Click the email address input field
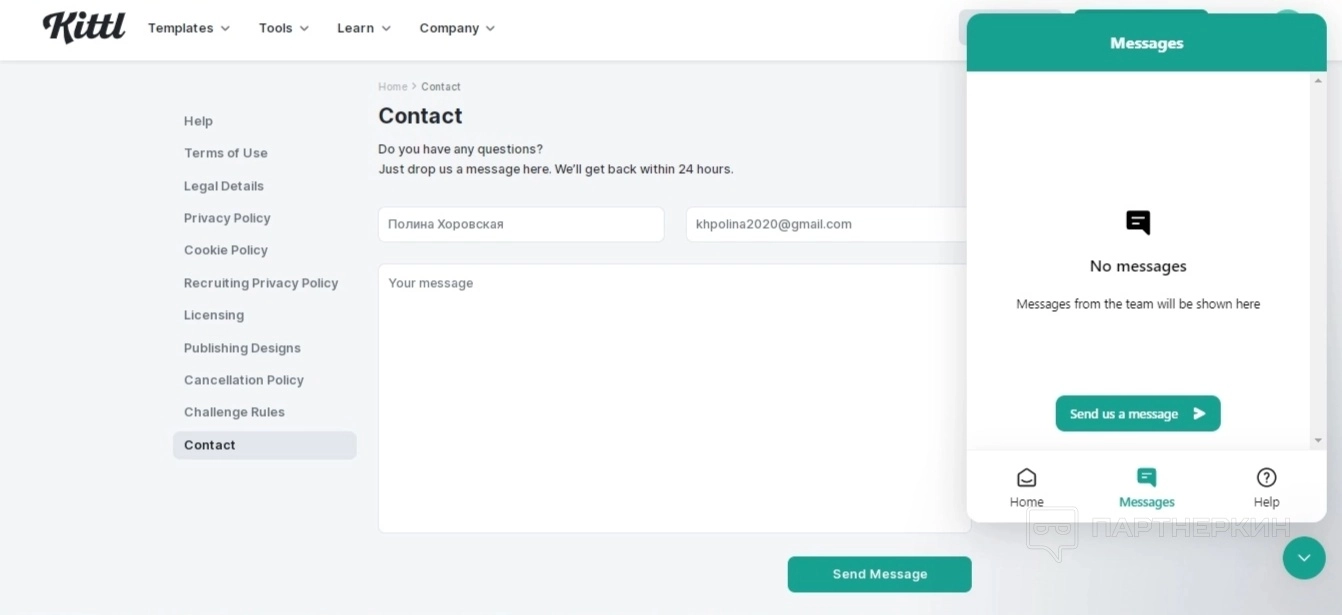Screen dimensions: 1342x615 pos(825,224)
